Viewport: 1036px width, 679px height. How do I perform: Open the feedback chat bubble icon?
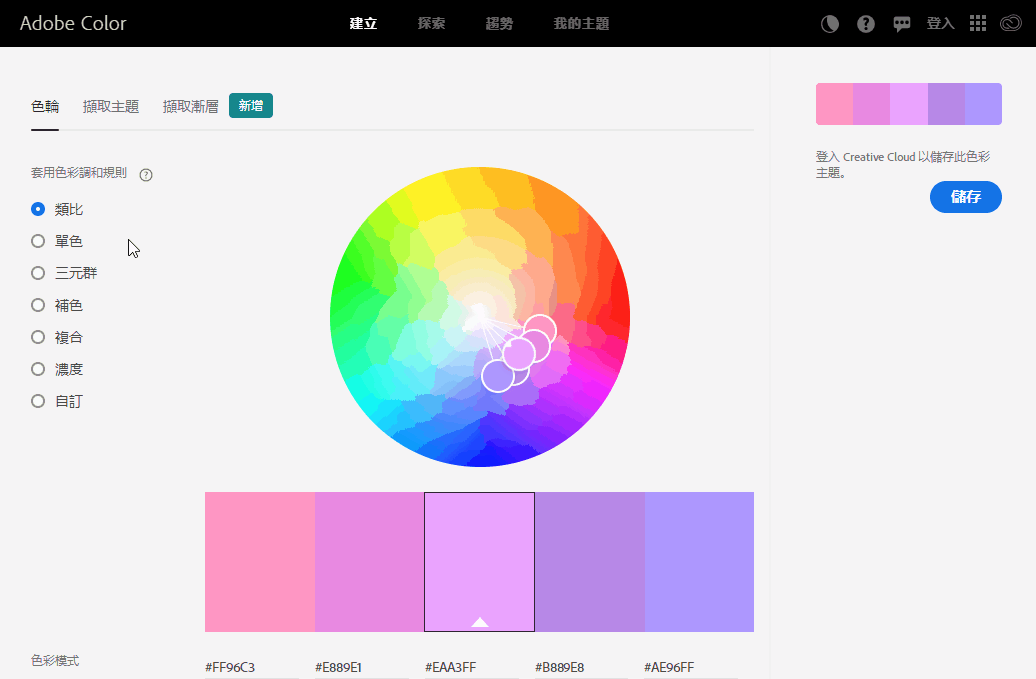pyautogui.click(x=902, y=24)
